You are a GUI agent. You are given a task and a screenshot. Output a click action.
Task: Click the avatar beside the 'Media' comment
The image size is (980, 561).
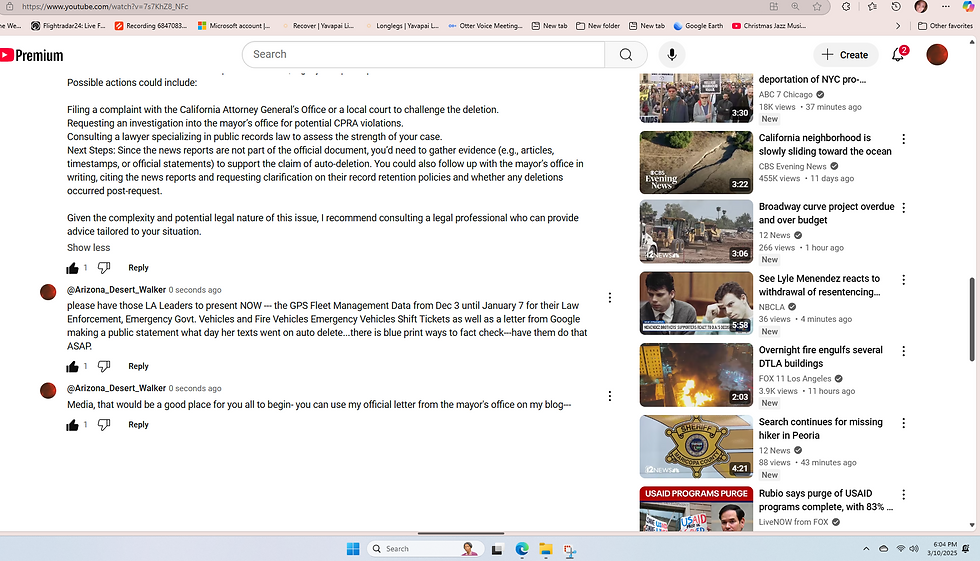pyautogui.click(x=48, y=390)
